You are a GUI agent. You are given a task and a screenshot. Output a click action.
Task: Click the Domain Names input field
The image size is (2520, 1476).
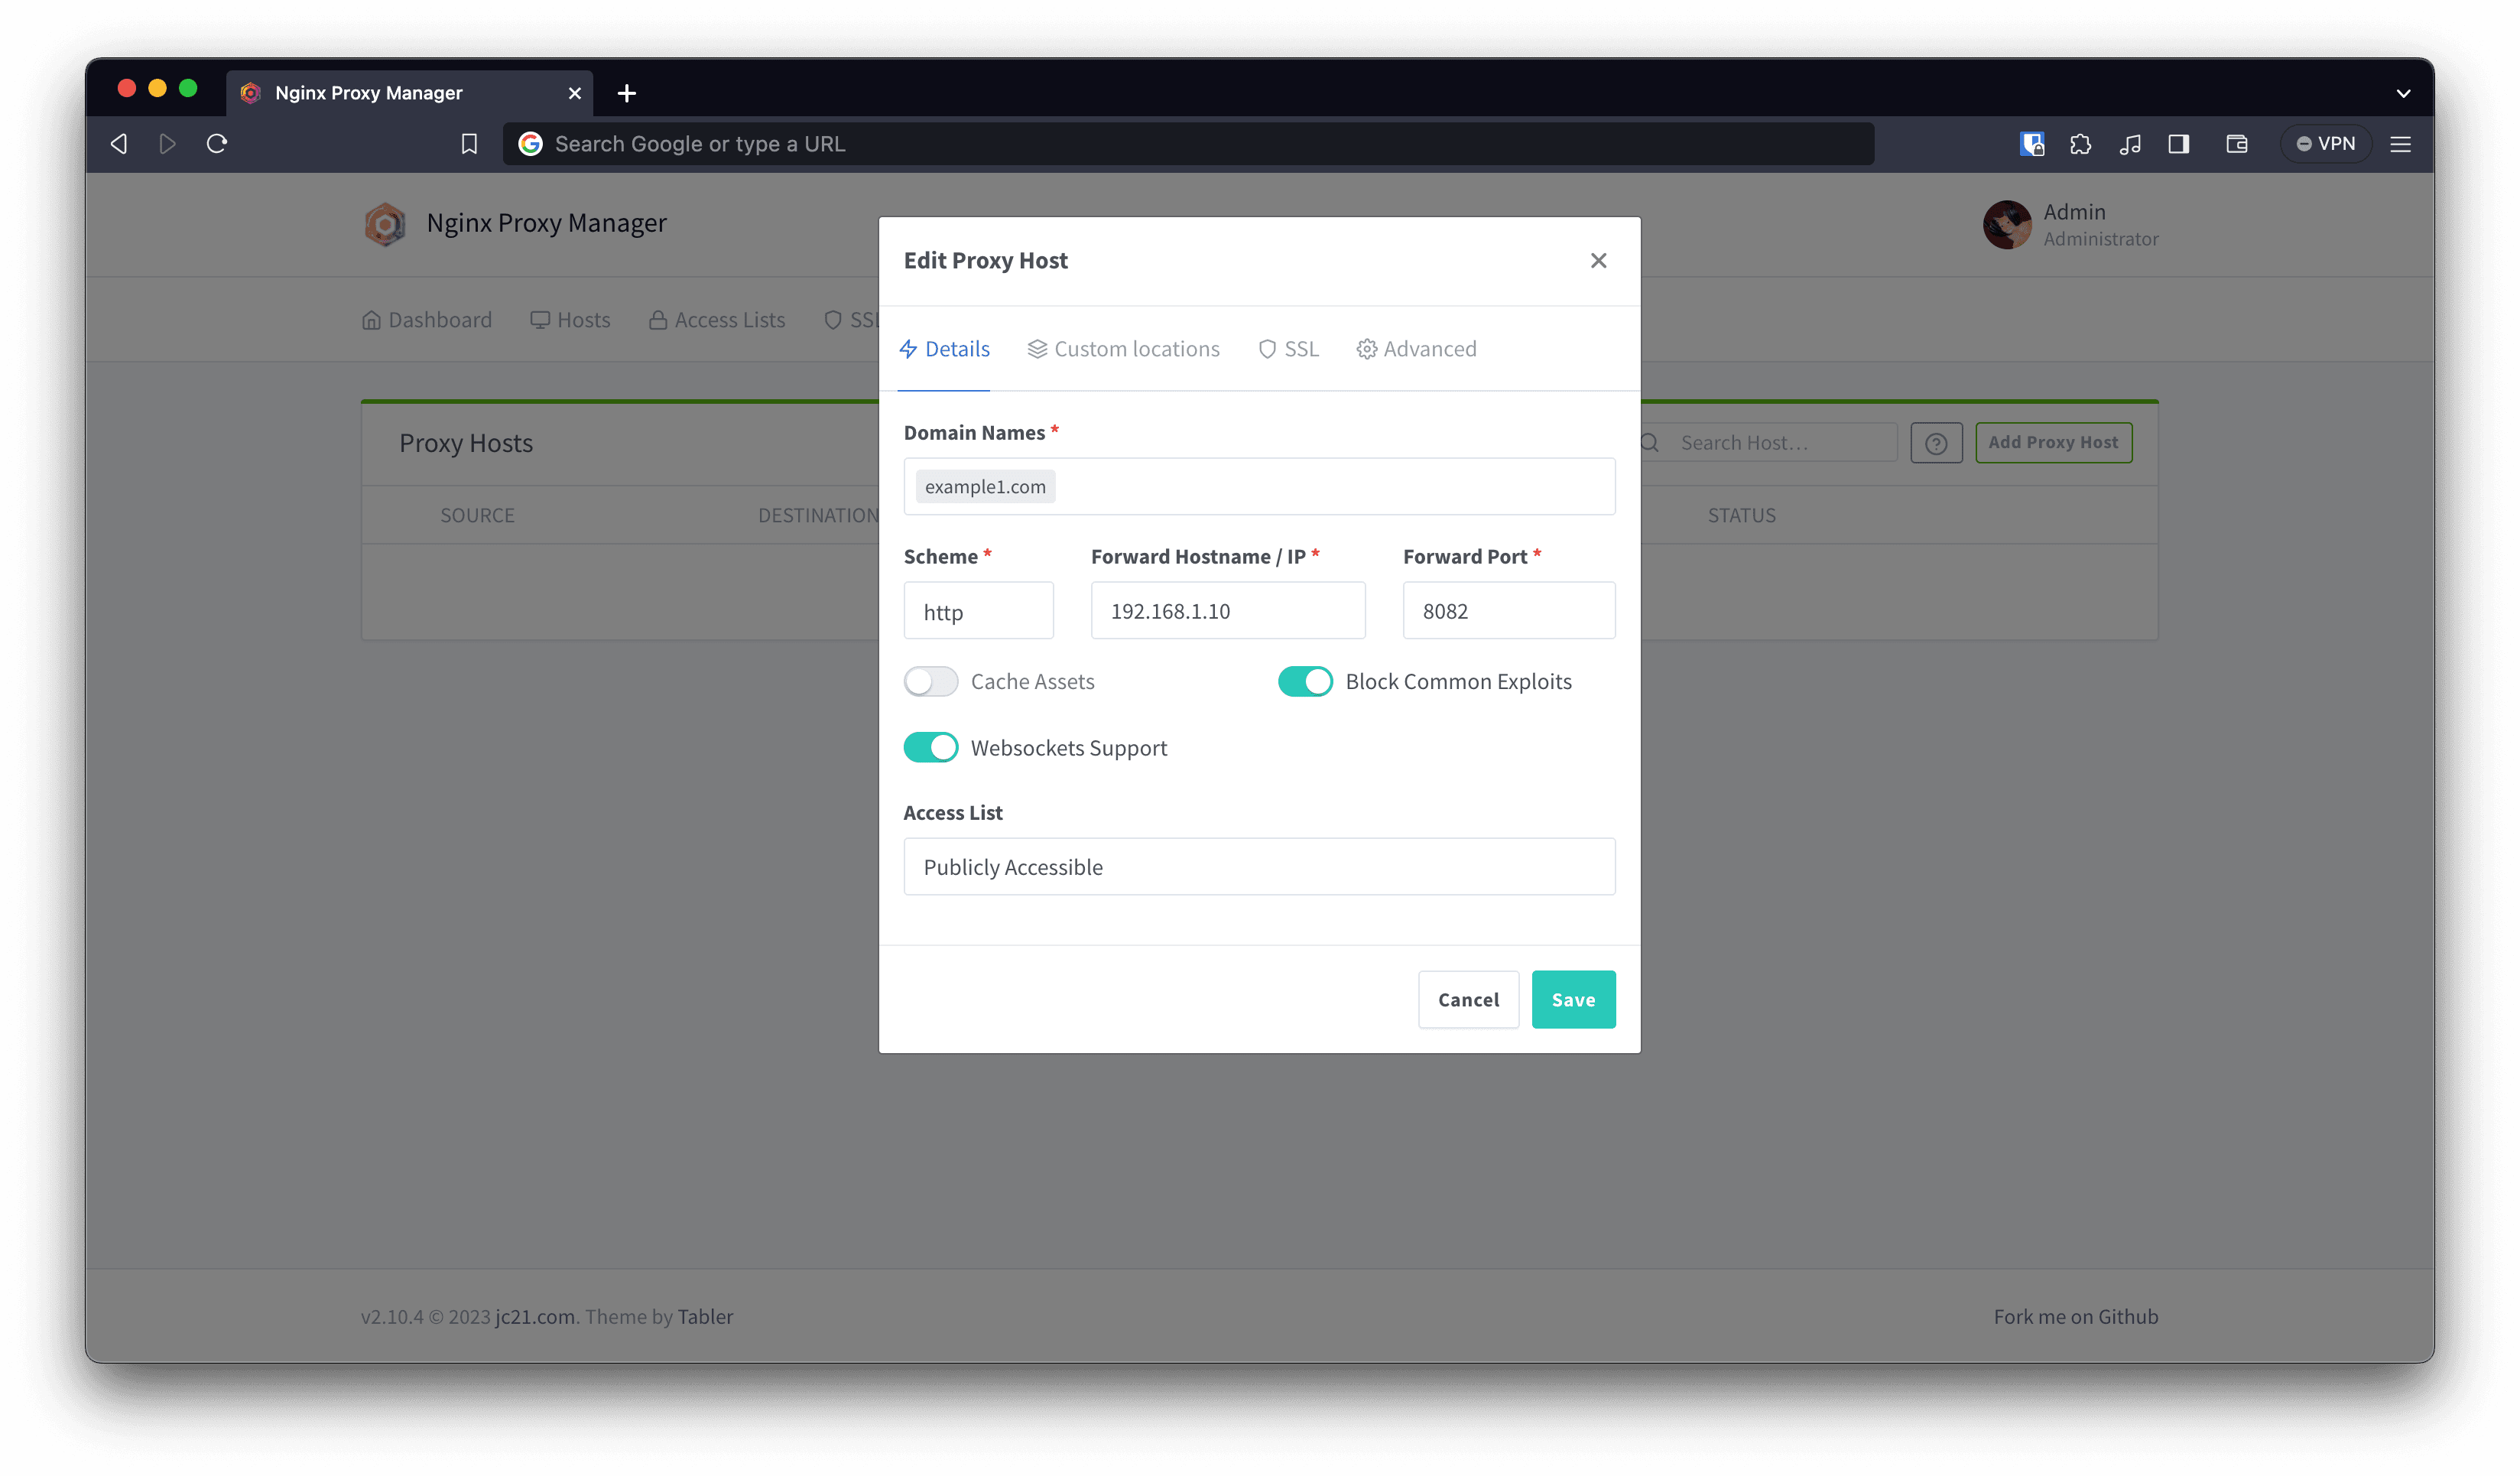point(1259,487)
